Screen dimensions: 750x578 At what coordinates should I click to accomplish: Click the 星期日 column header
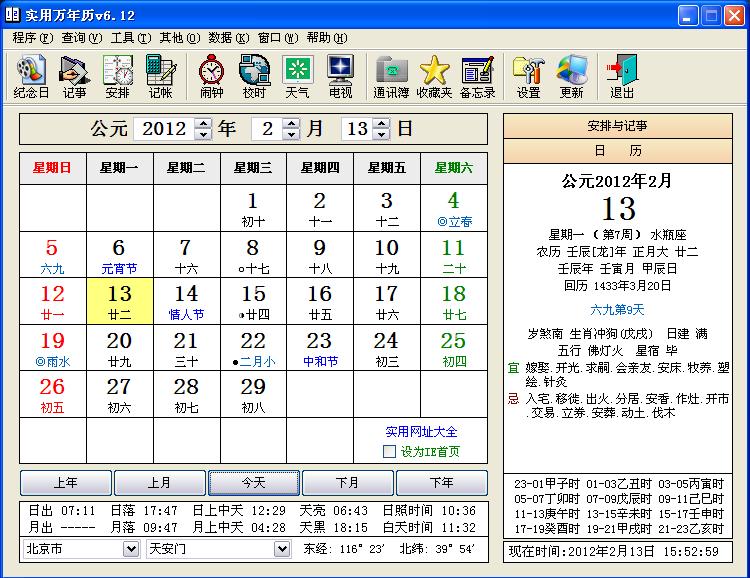[x=53, y=168]
